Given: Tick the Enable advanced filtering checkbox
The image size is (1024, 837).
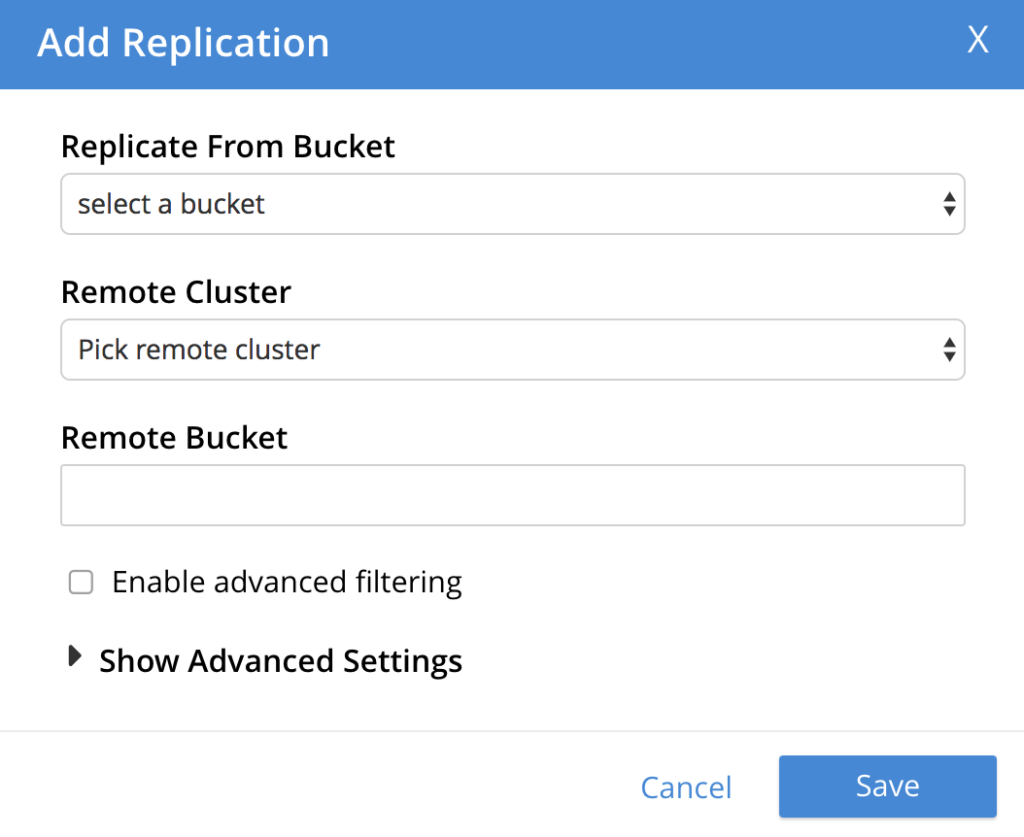Looking at the screenshot, I should [80, 581].
